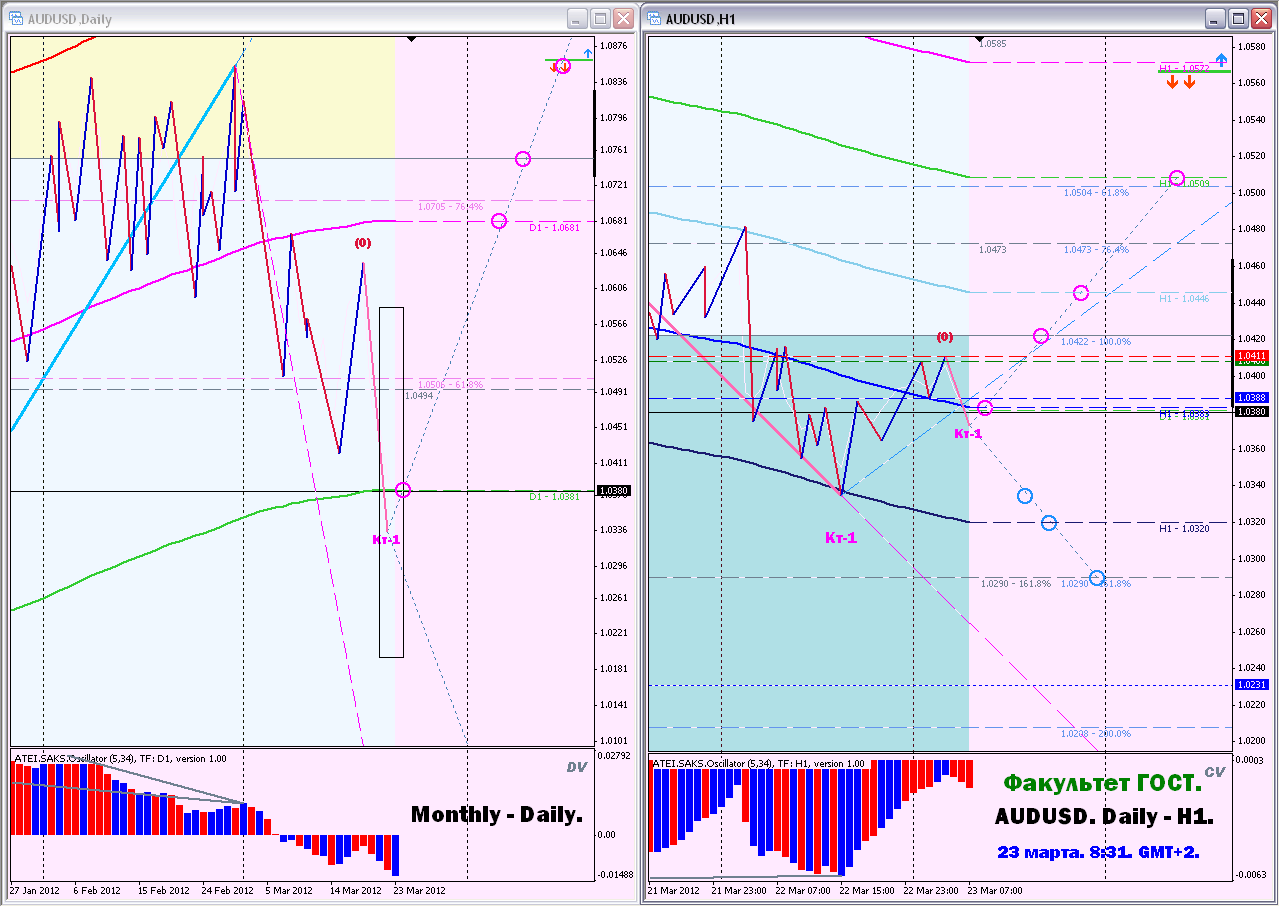Click the ATEI.SAKS.Oscillator TF: D1 indicator label
The image size is (1280, 907).
[119, 759]
